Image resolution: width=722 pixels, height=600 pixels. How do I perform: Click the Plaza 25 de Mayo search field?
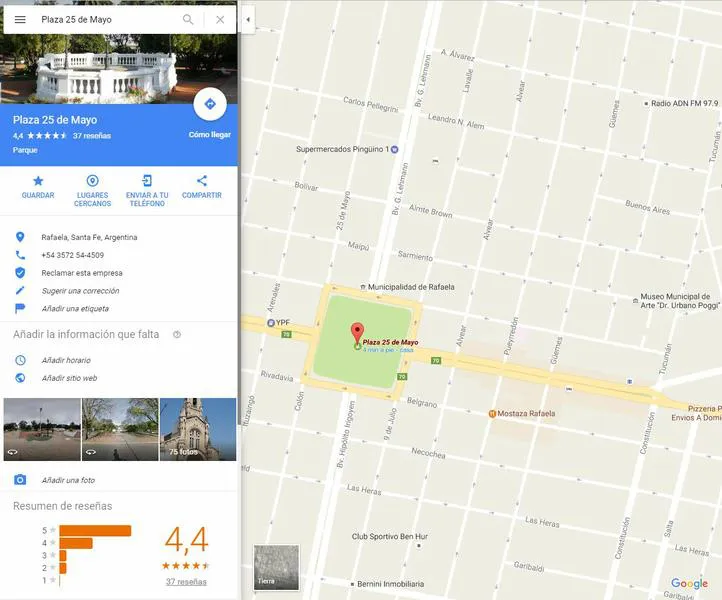(105, 19)
